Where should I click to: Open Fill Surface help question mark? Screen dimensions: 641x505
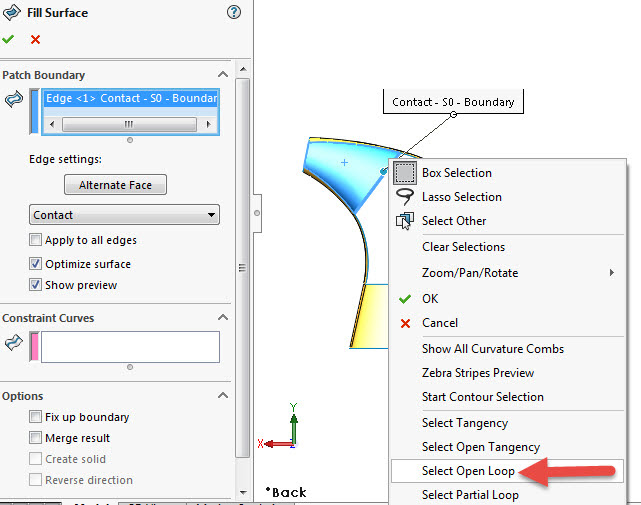(234, 12)
